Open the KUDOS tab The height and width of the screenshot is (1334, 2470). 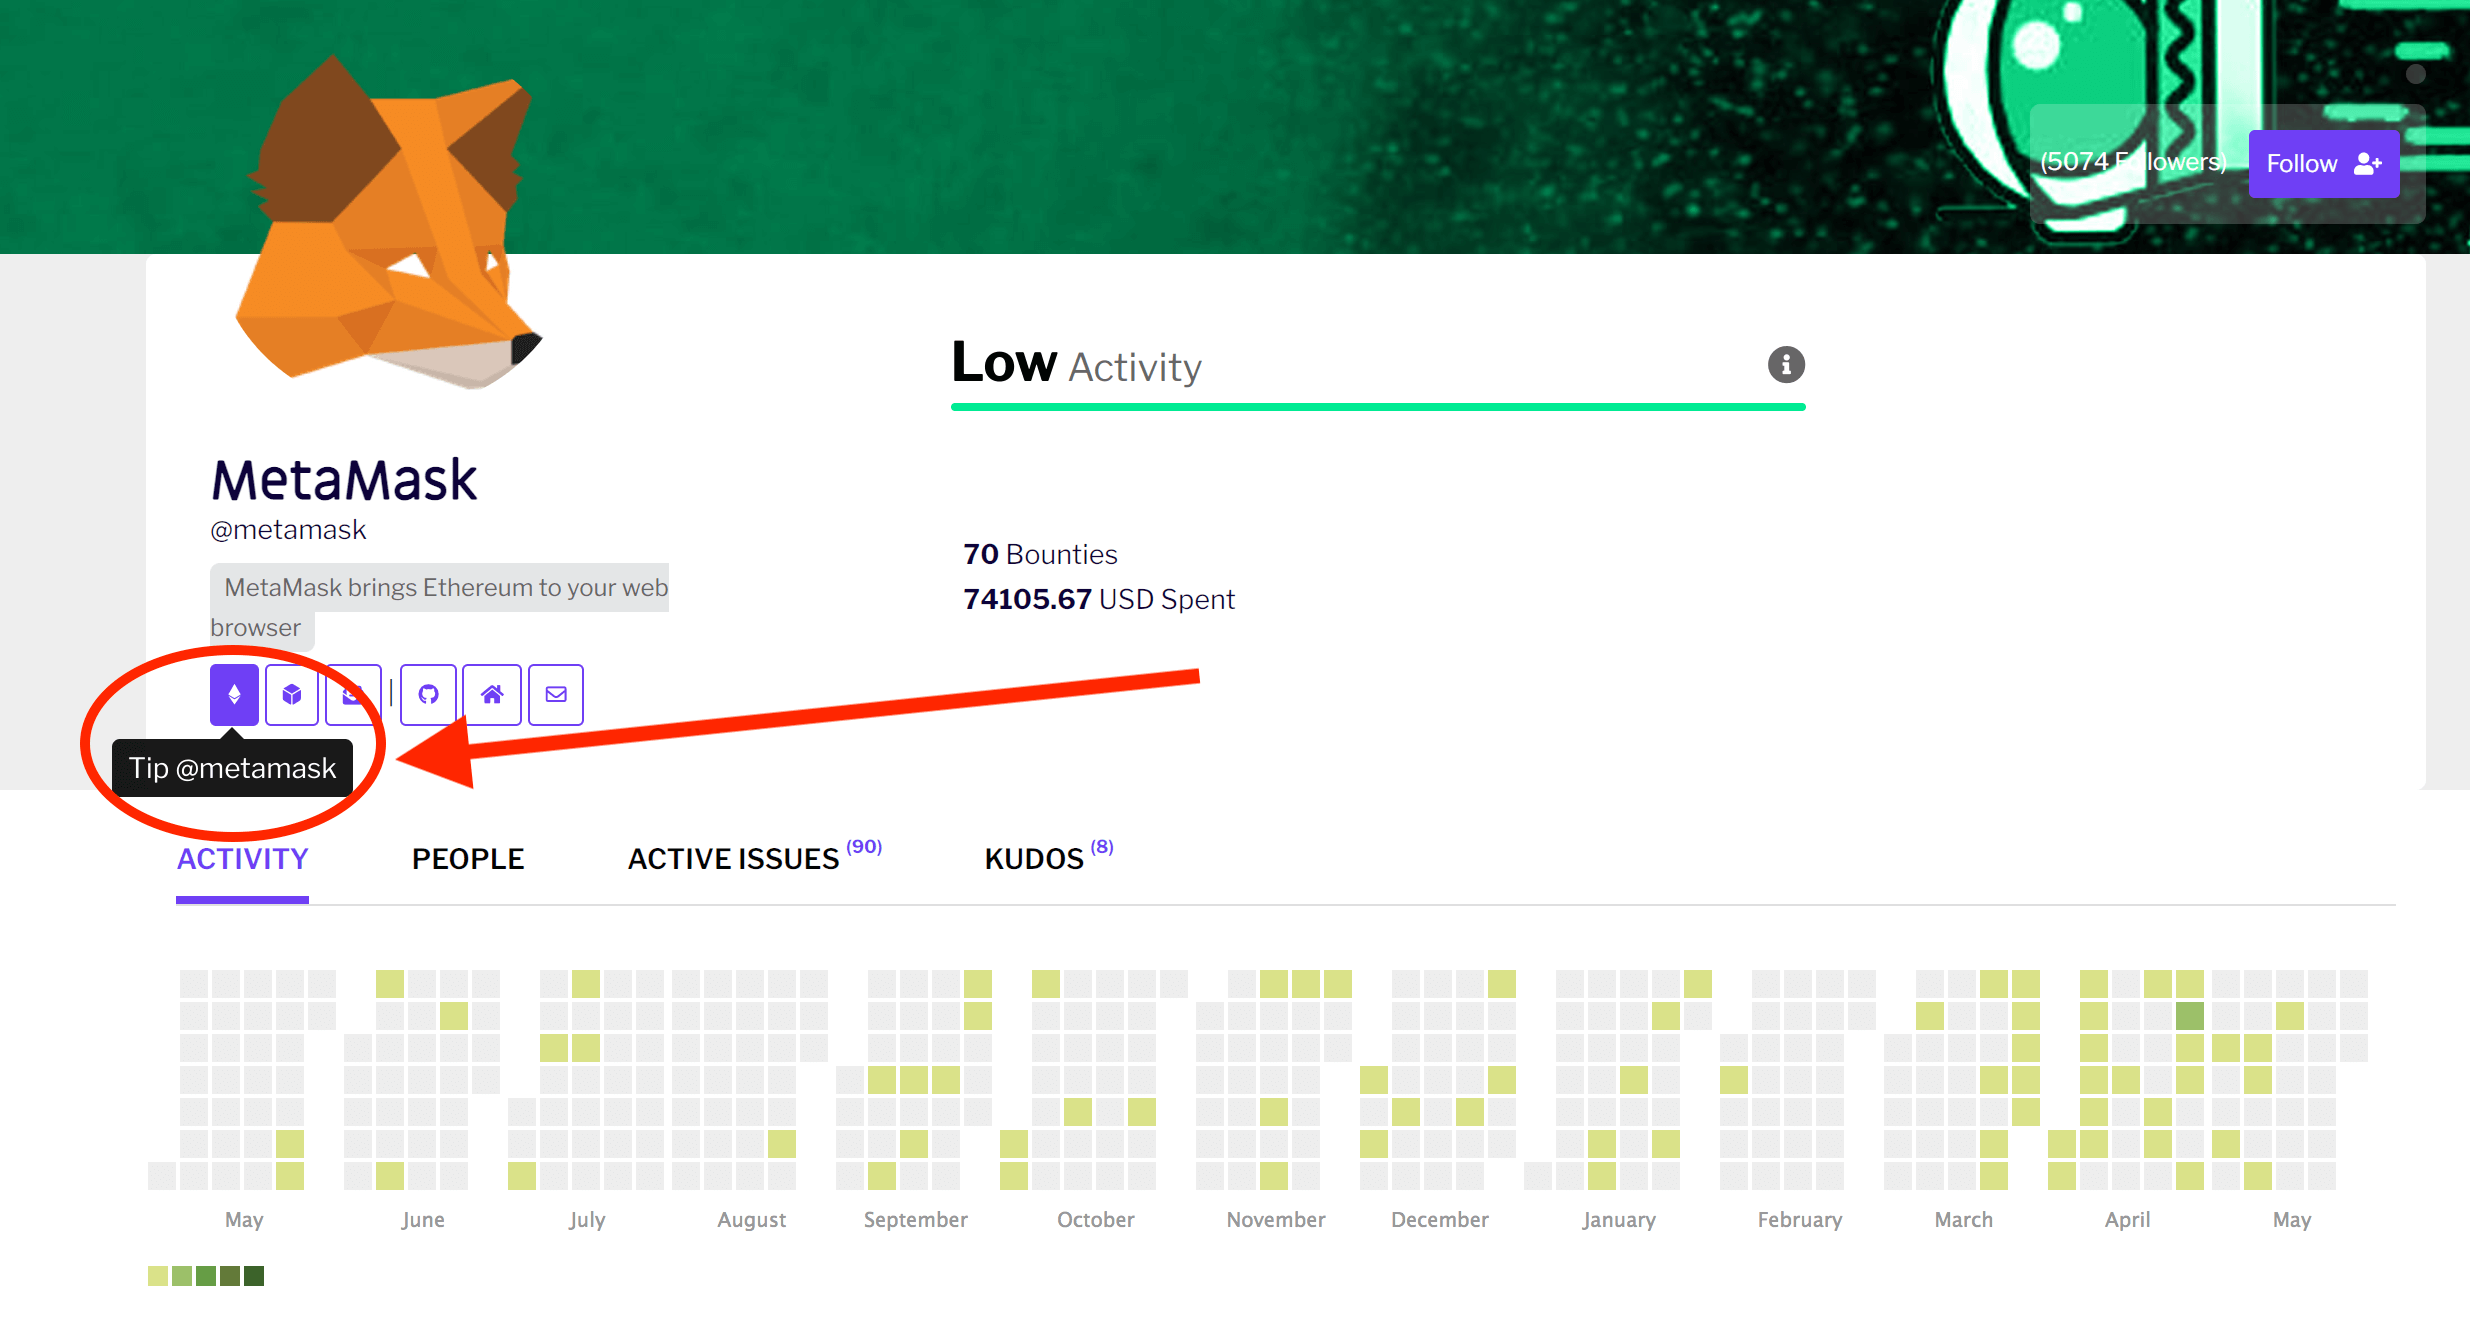(1048, 857)
